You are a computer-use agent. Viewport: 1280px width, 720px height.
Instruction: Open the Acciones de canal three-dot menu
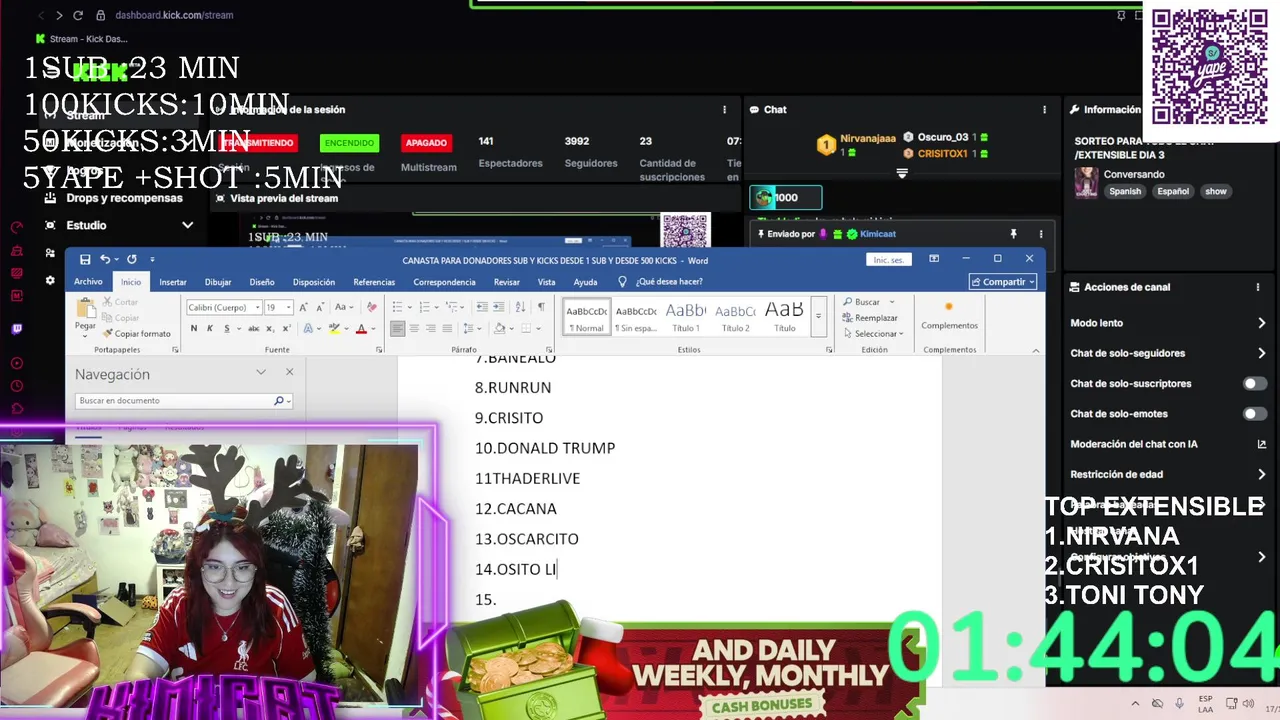click(x=1258, y=287)
